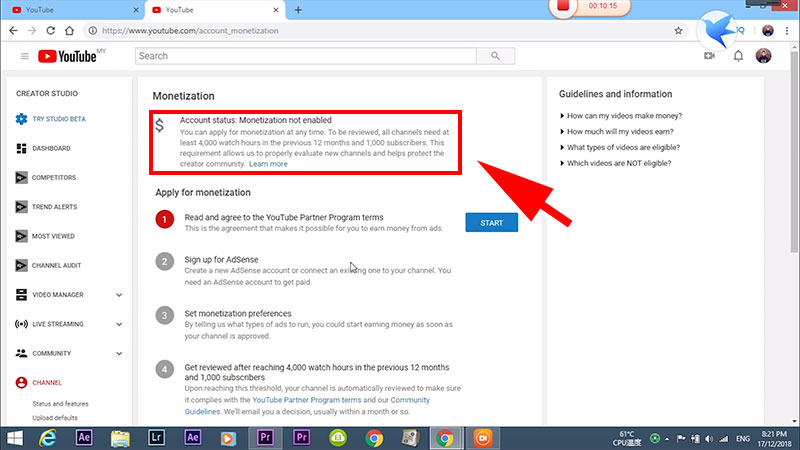800x450 pixels.
Task: Open Status and features under Channel
Action: click(60, 404)
